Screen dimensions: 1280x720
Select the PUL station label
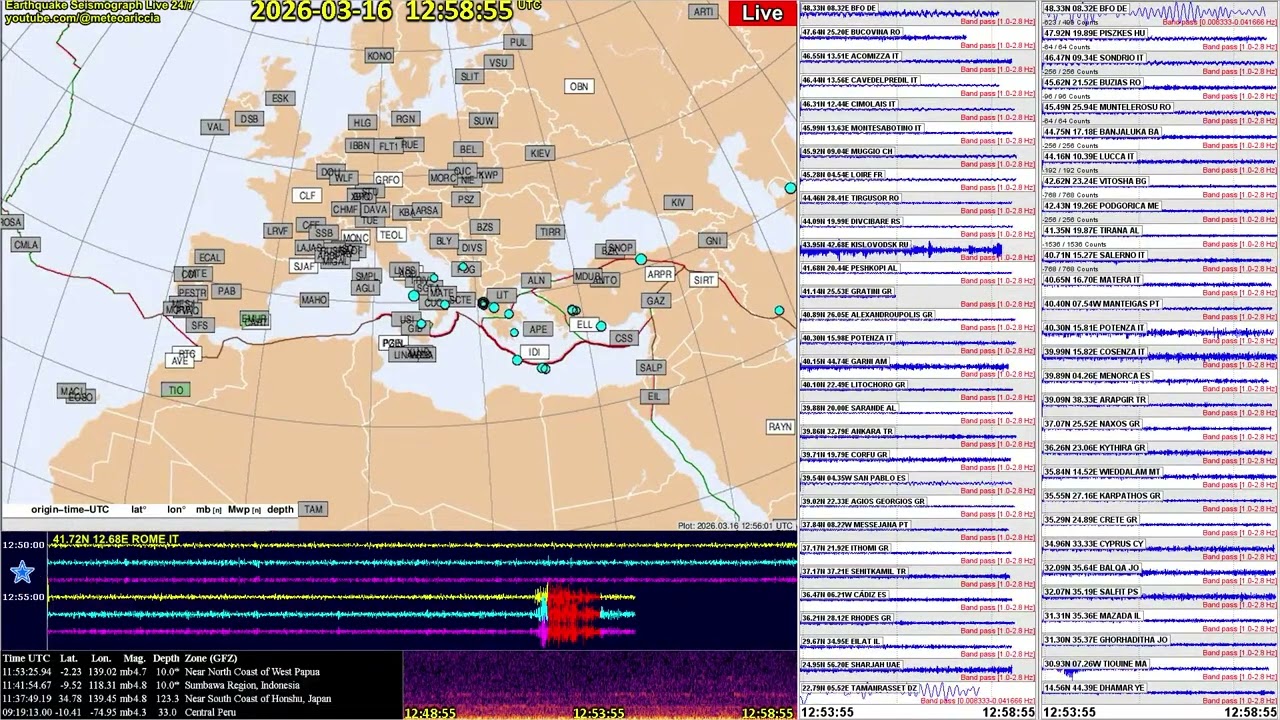click(x=518, y=42)
